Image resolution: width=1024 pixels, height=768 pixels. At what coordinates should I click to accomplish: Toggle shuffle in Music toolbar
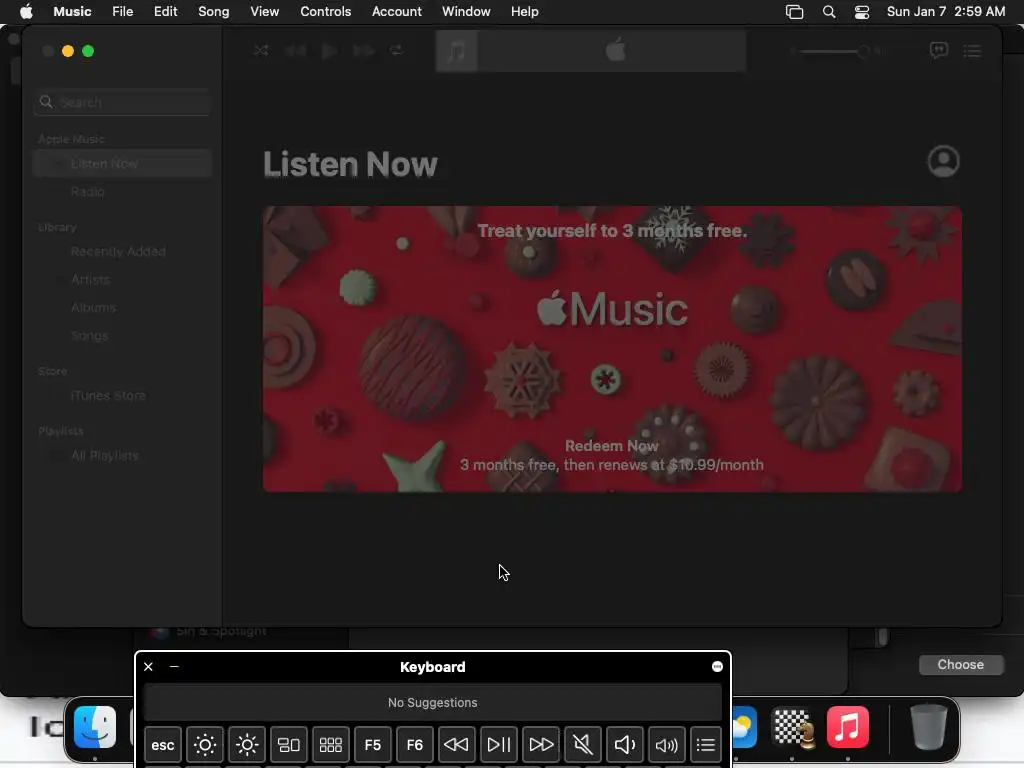pyautogui.click(x=261, y=50)
